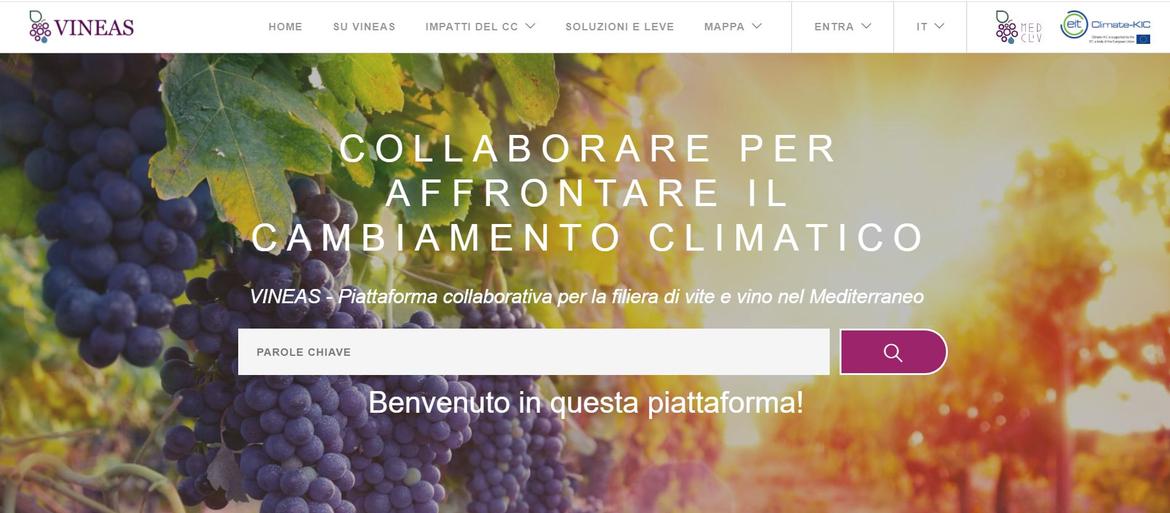
Task: Open the IT language selector
Action: click(930, 26)
